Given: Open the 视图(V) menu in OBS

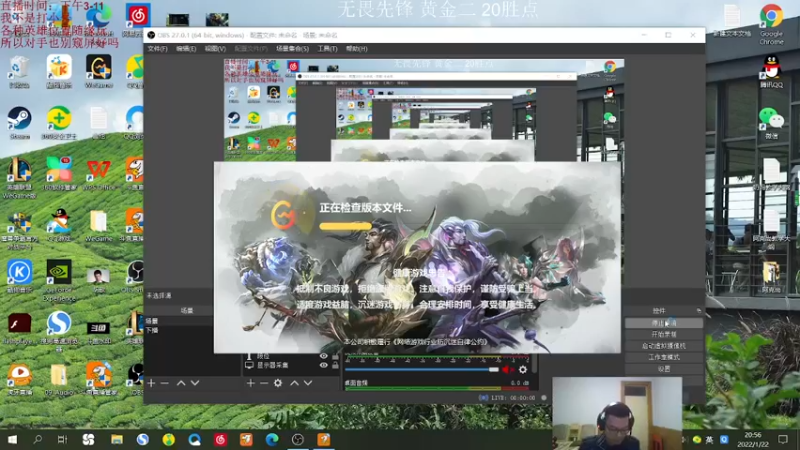Looking at the screenshot, I should tap(215, 48).
